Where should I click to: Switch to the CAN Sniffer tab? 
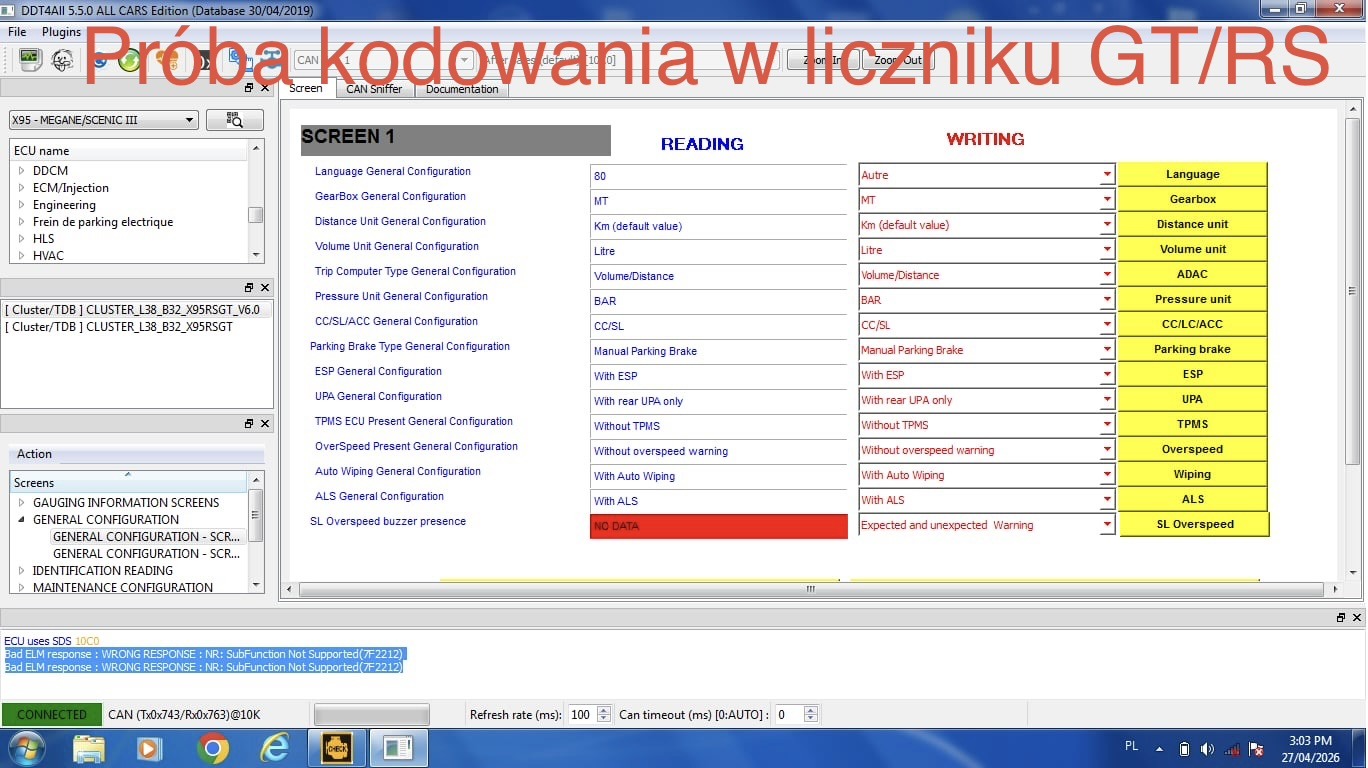[x=374, y=89]
